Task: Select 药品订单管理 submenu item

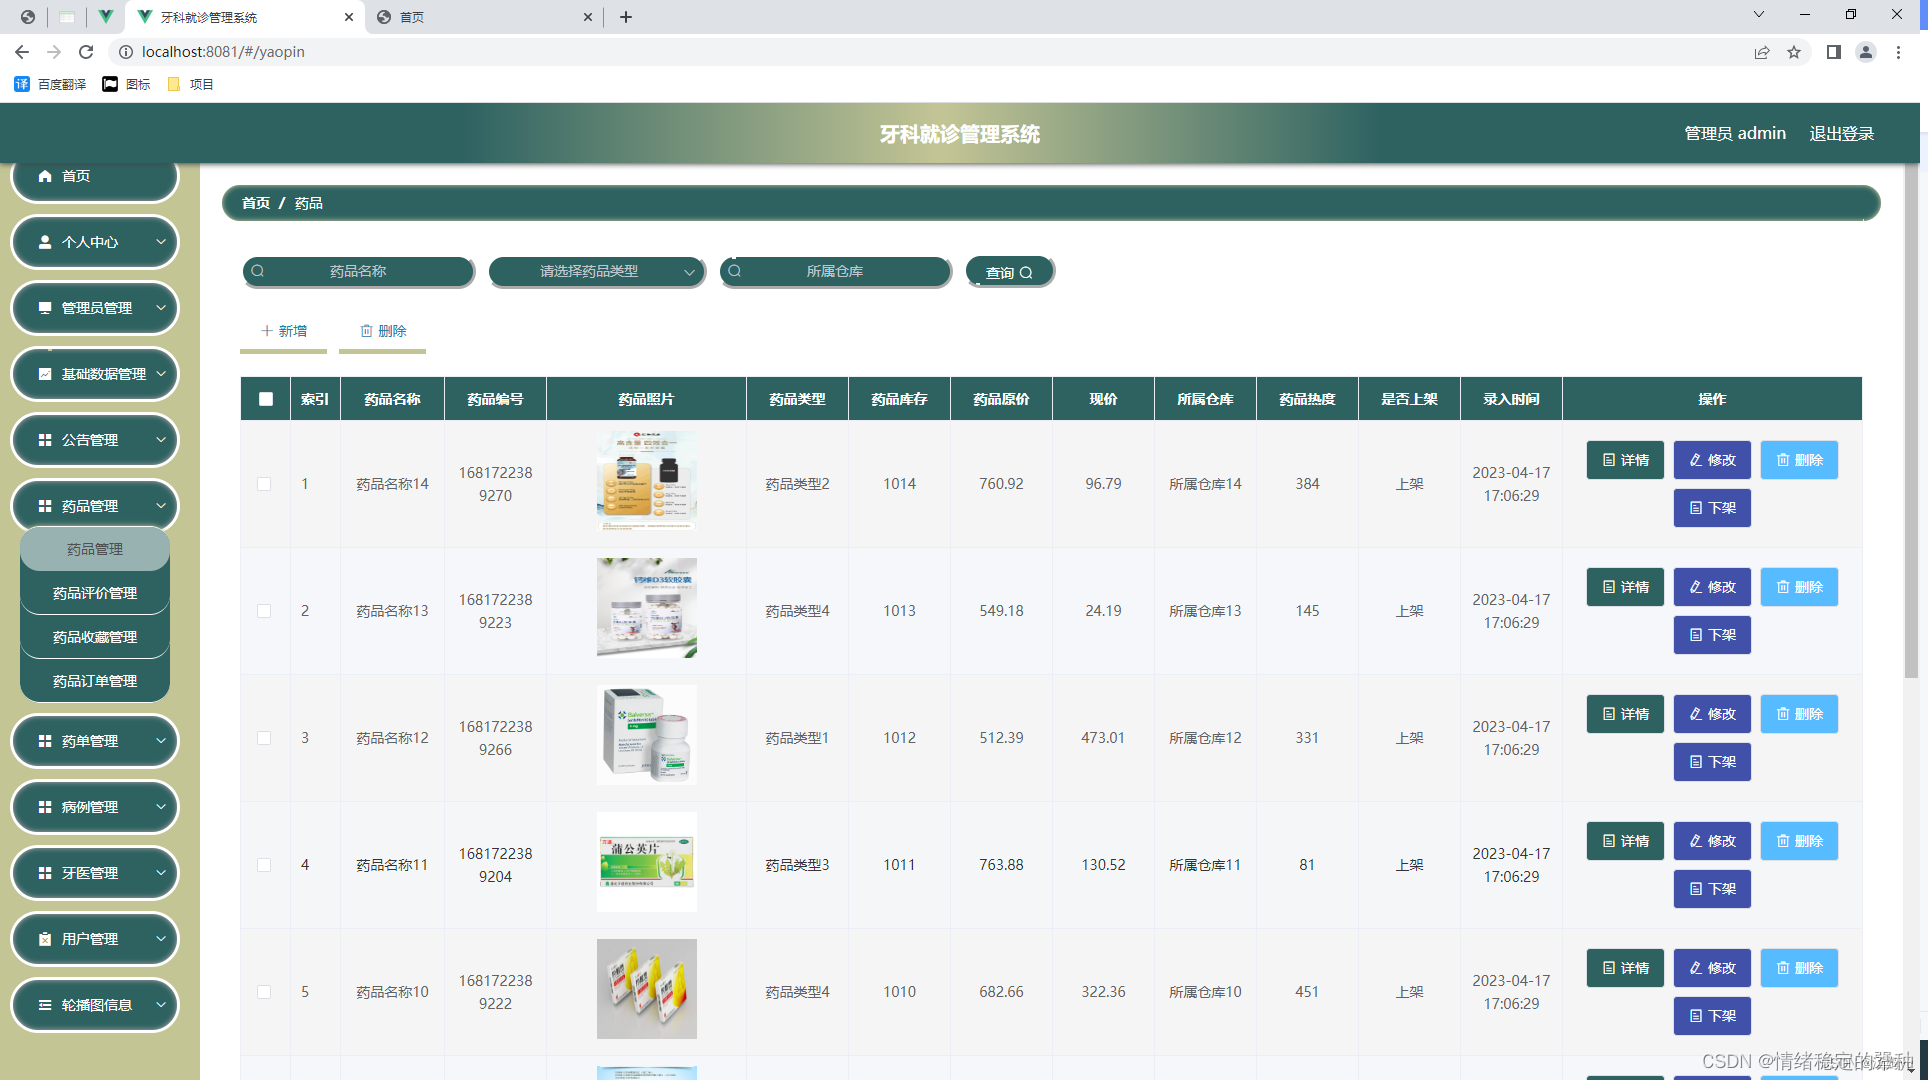Action: click(95, 681)
